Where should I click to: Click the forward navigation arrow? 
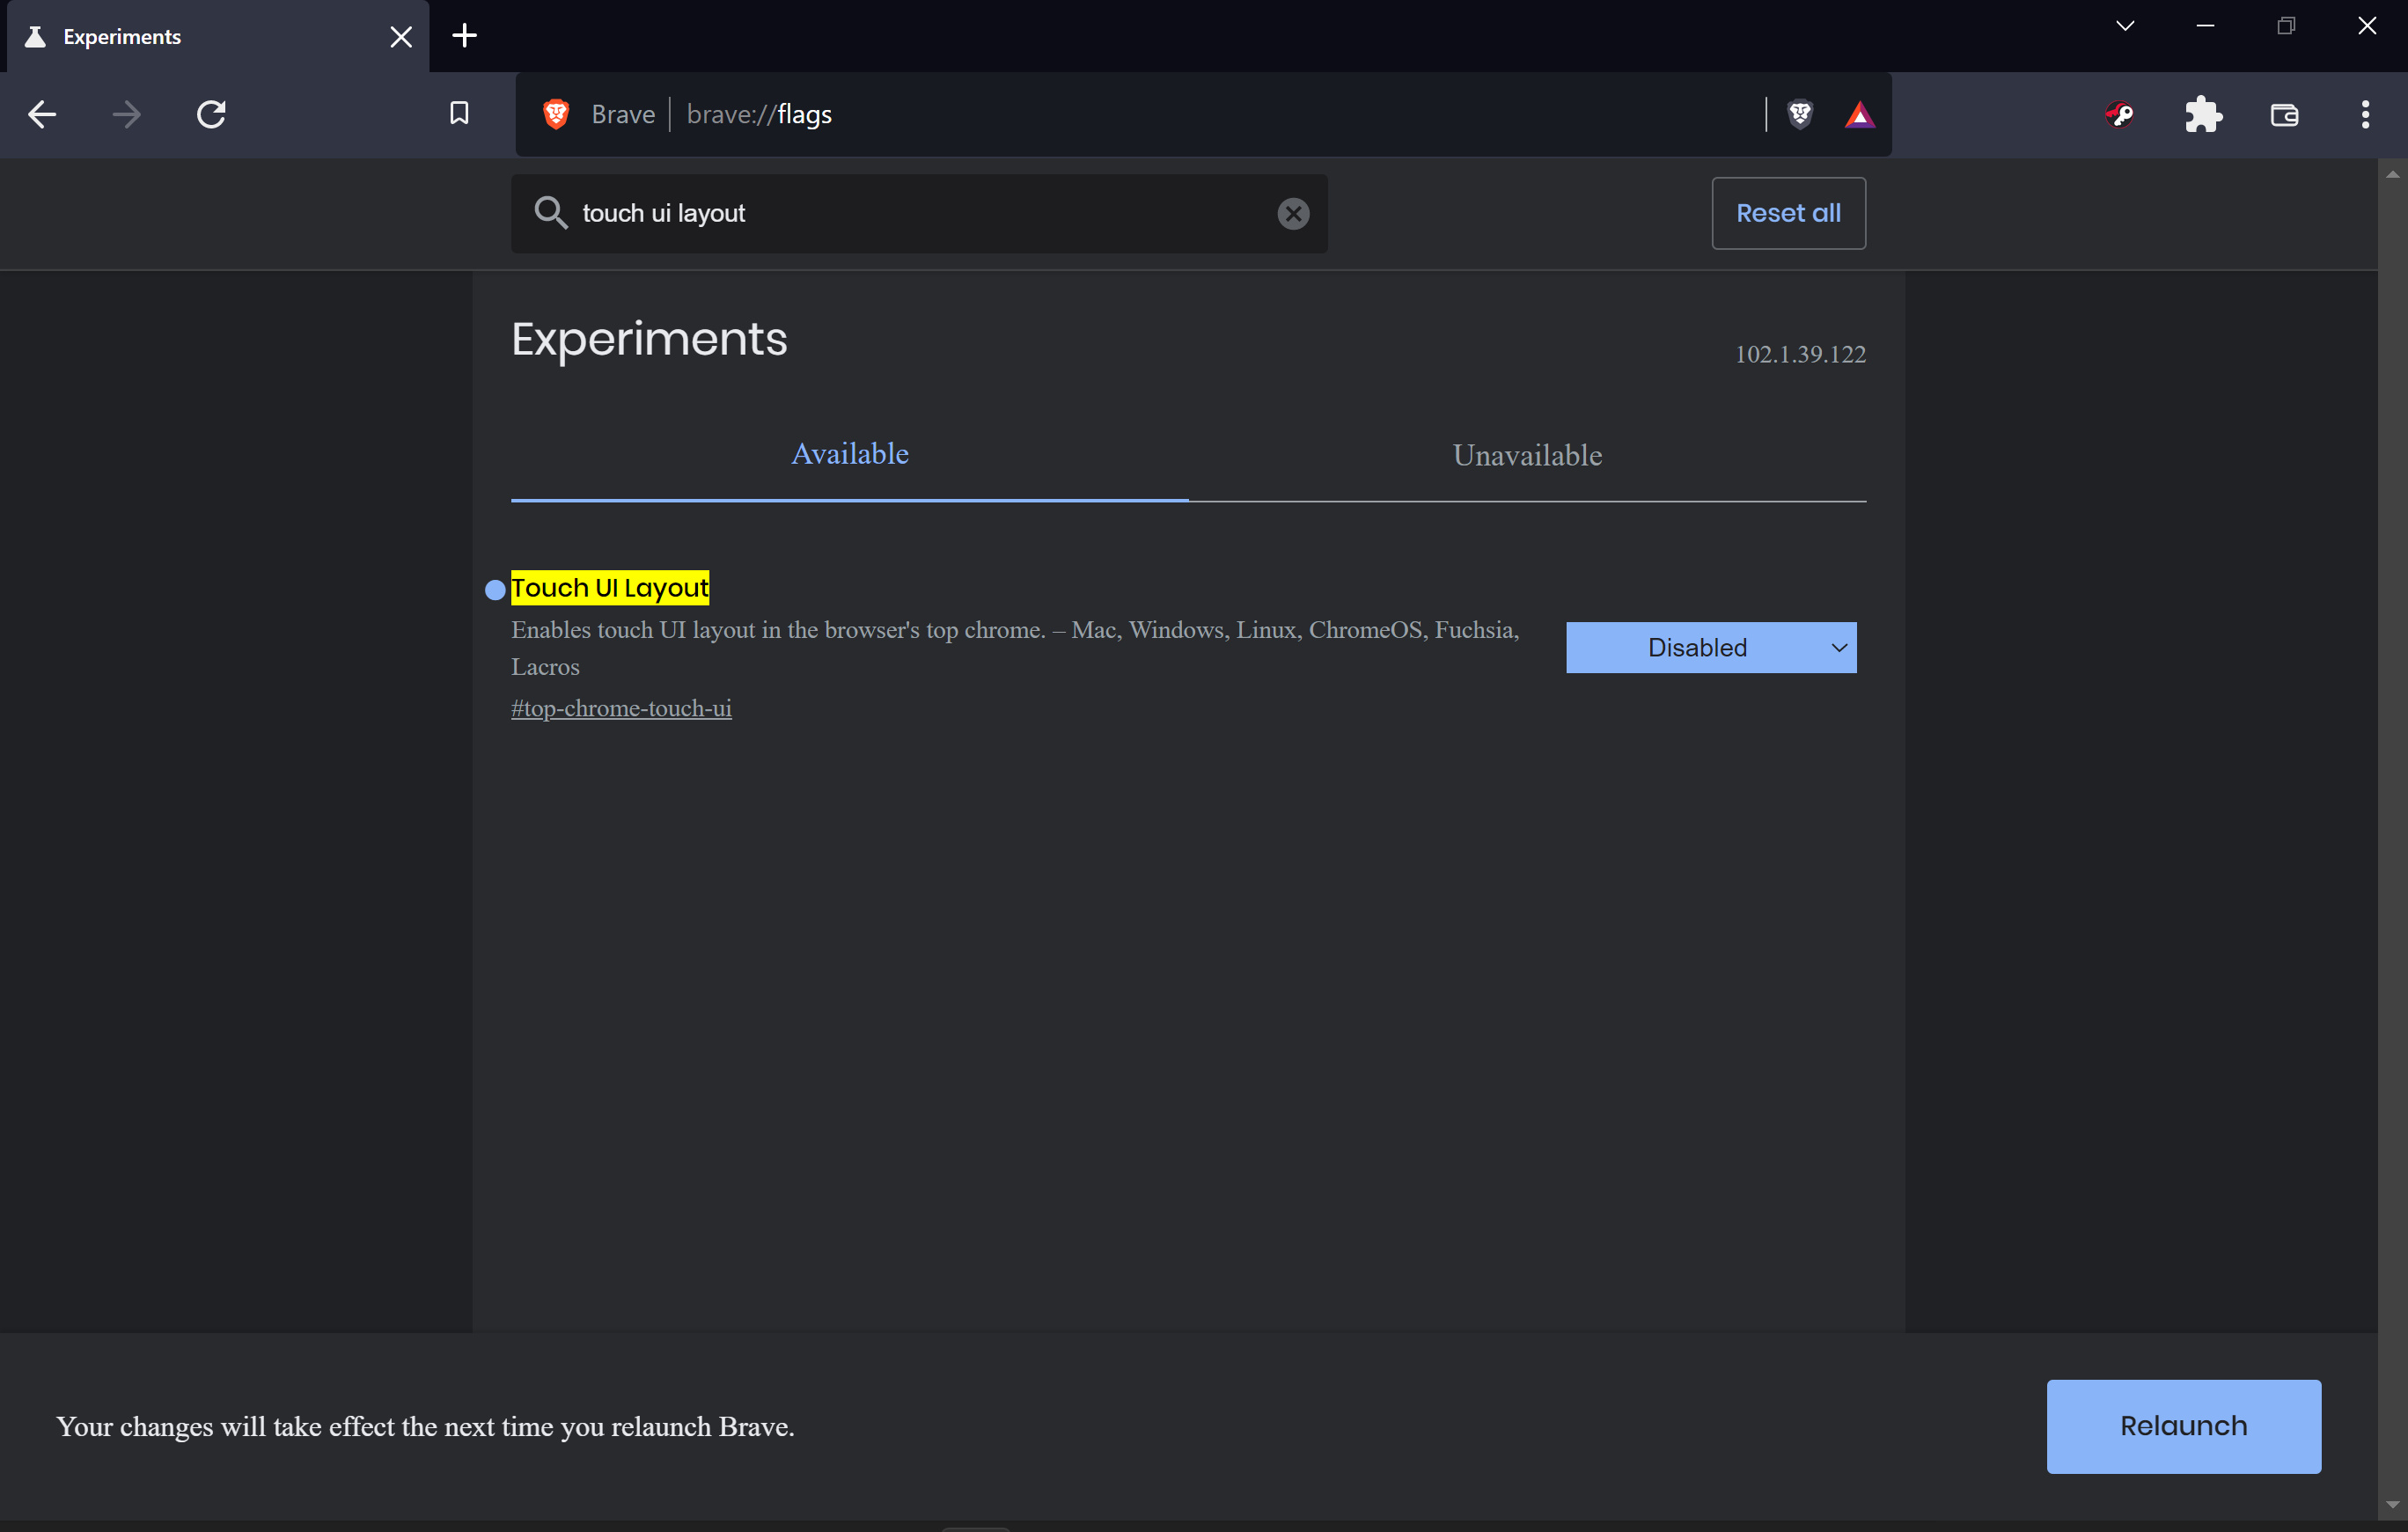pos(127,115)
